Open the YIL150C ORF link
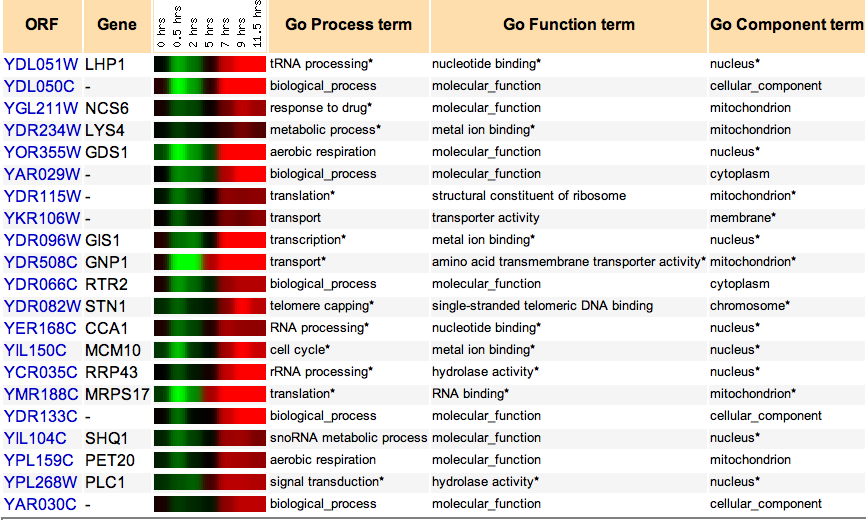 [35, 350]
